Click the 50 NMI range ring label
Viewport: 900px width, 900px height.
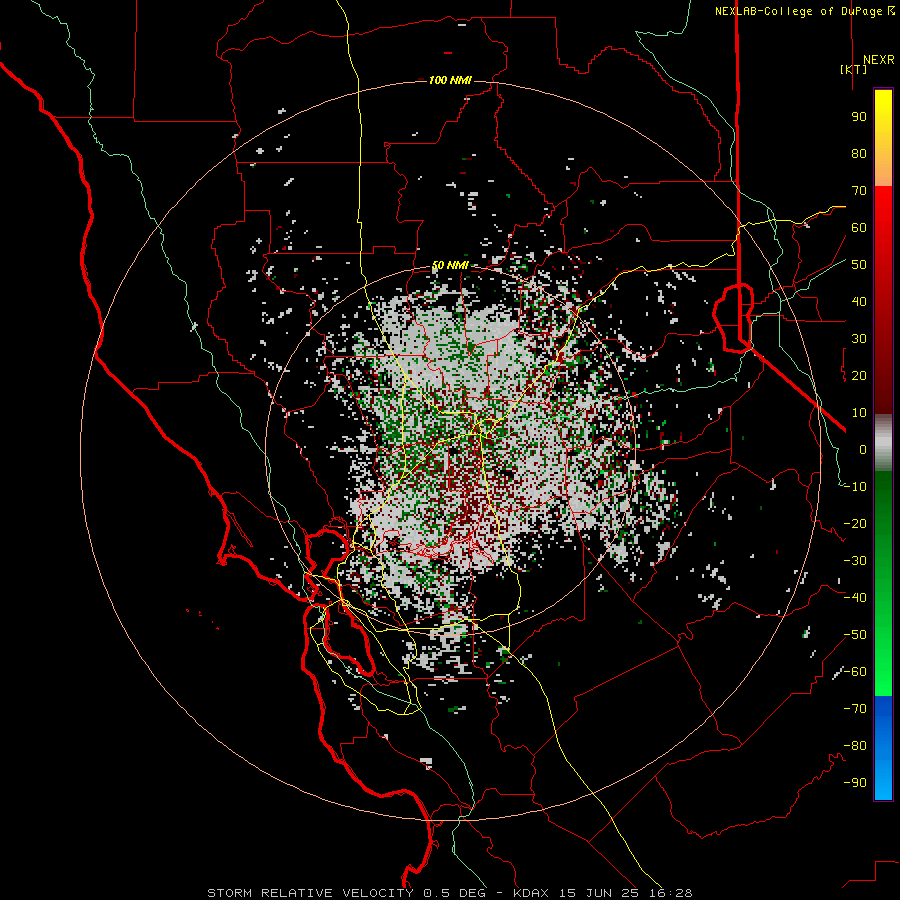point(450,265)
